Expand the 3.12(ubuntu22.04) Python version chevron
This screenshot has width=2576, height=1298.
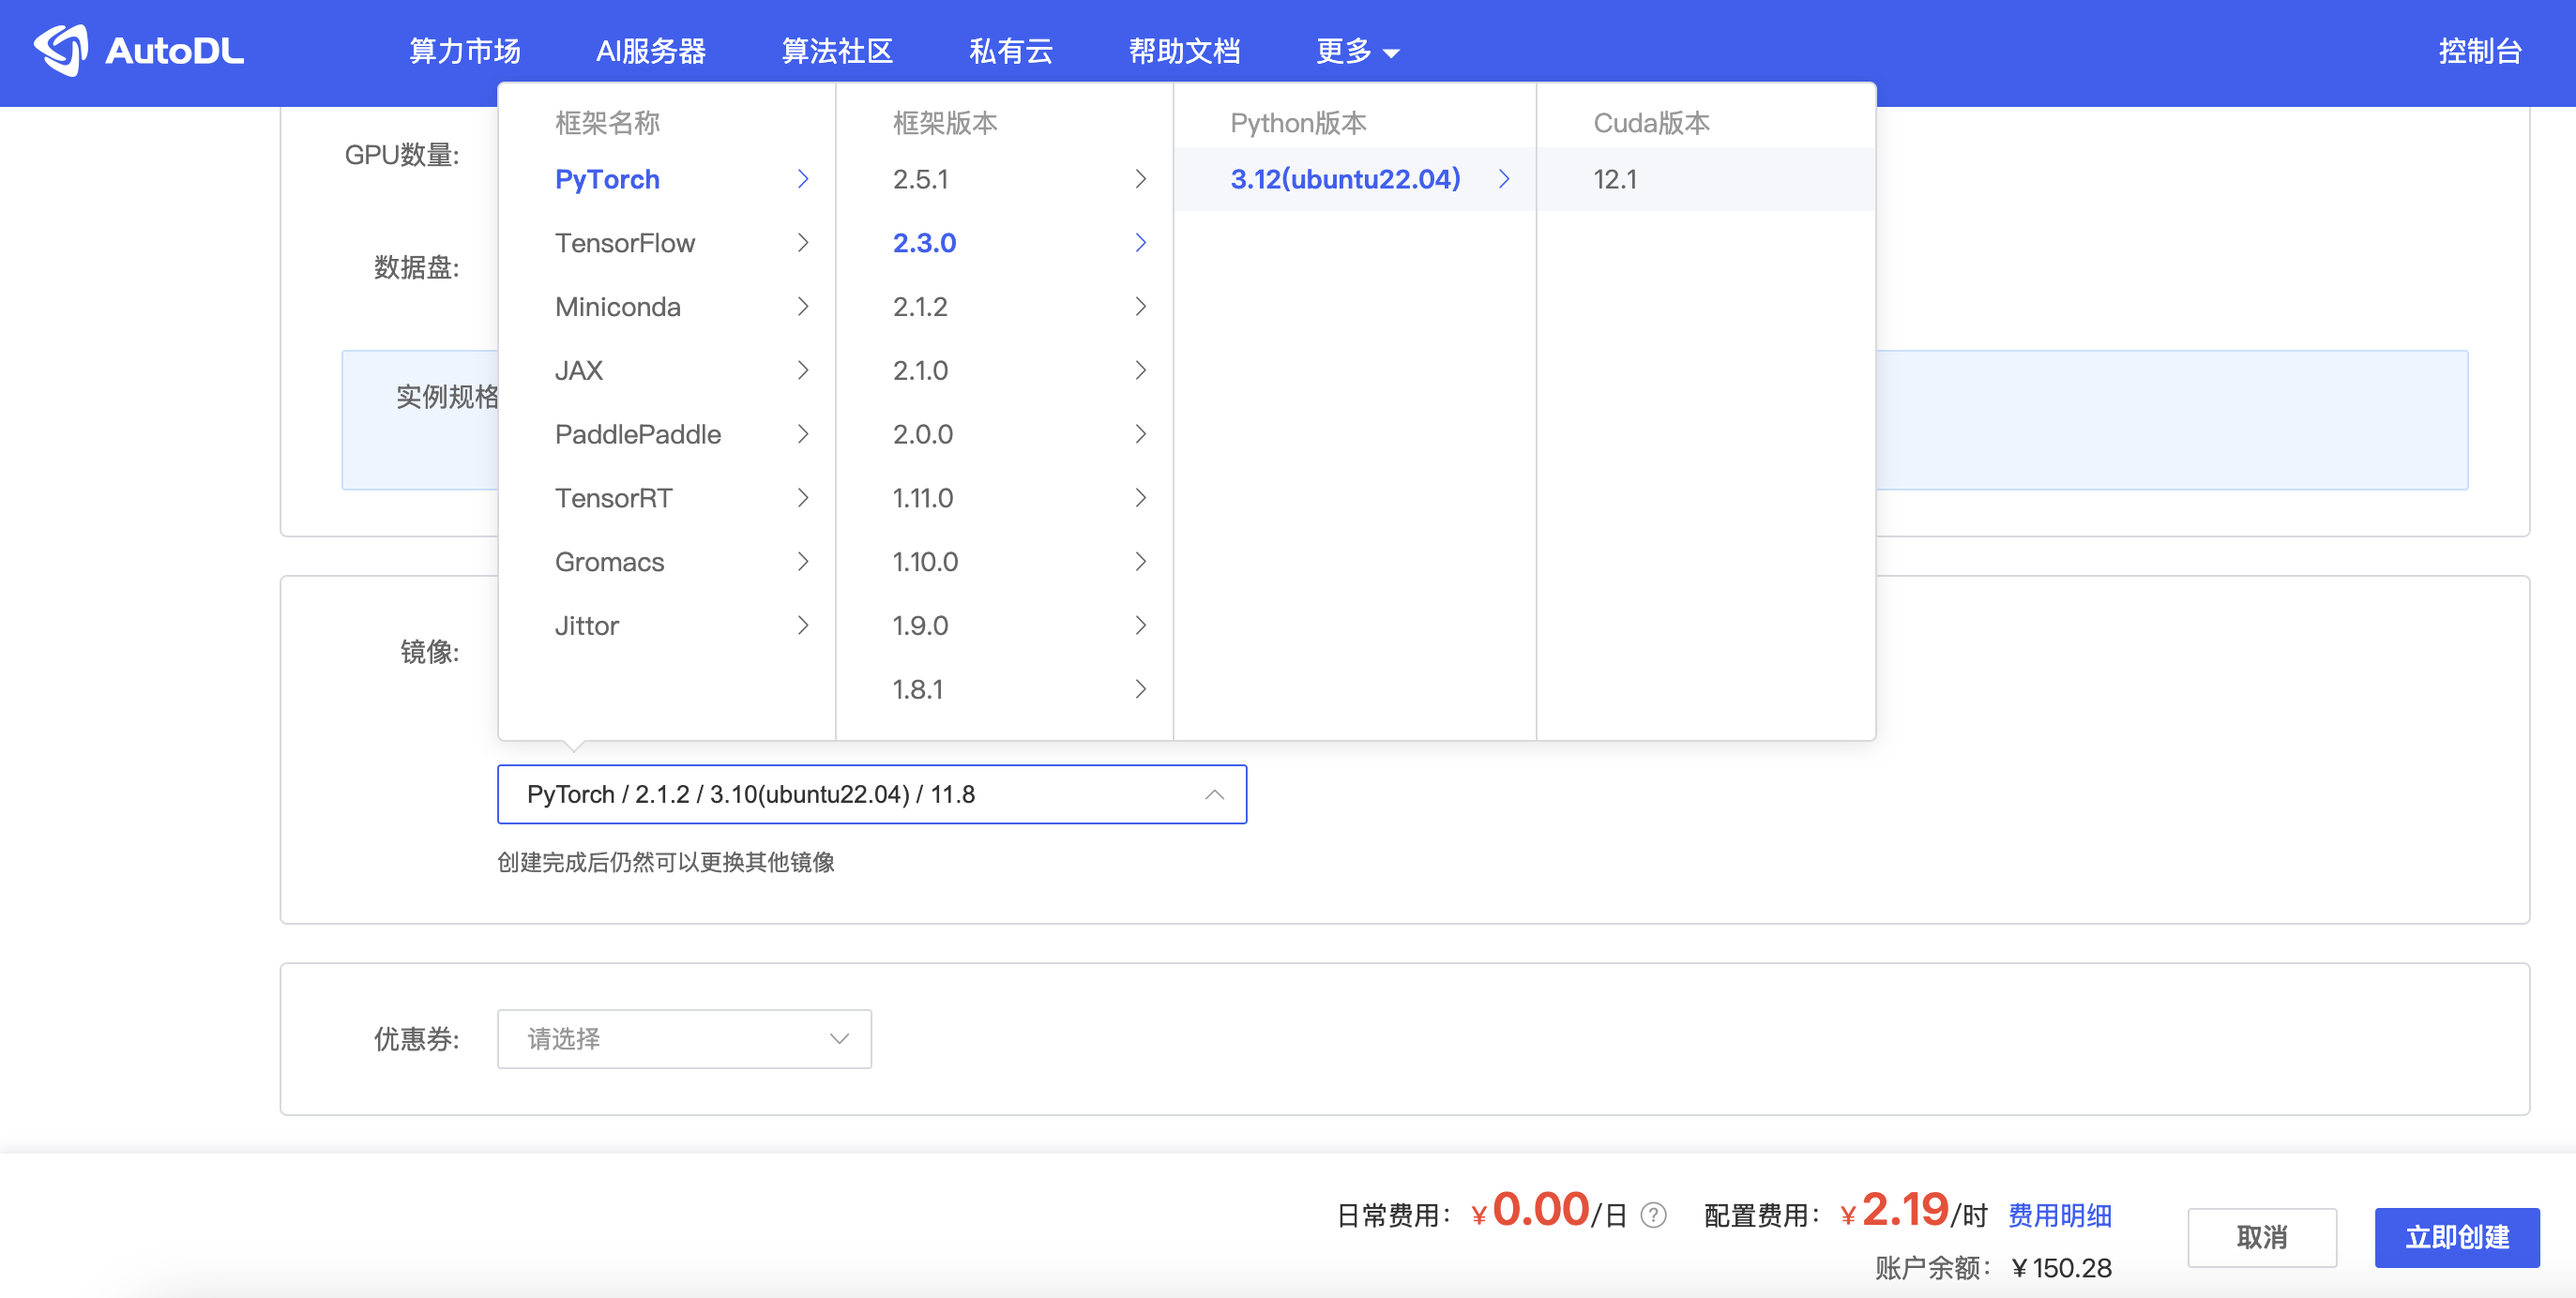pos(1504,179)
